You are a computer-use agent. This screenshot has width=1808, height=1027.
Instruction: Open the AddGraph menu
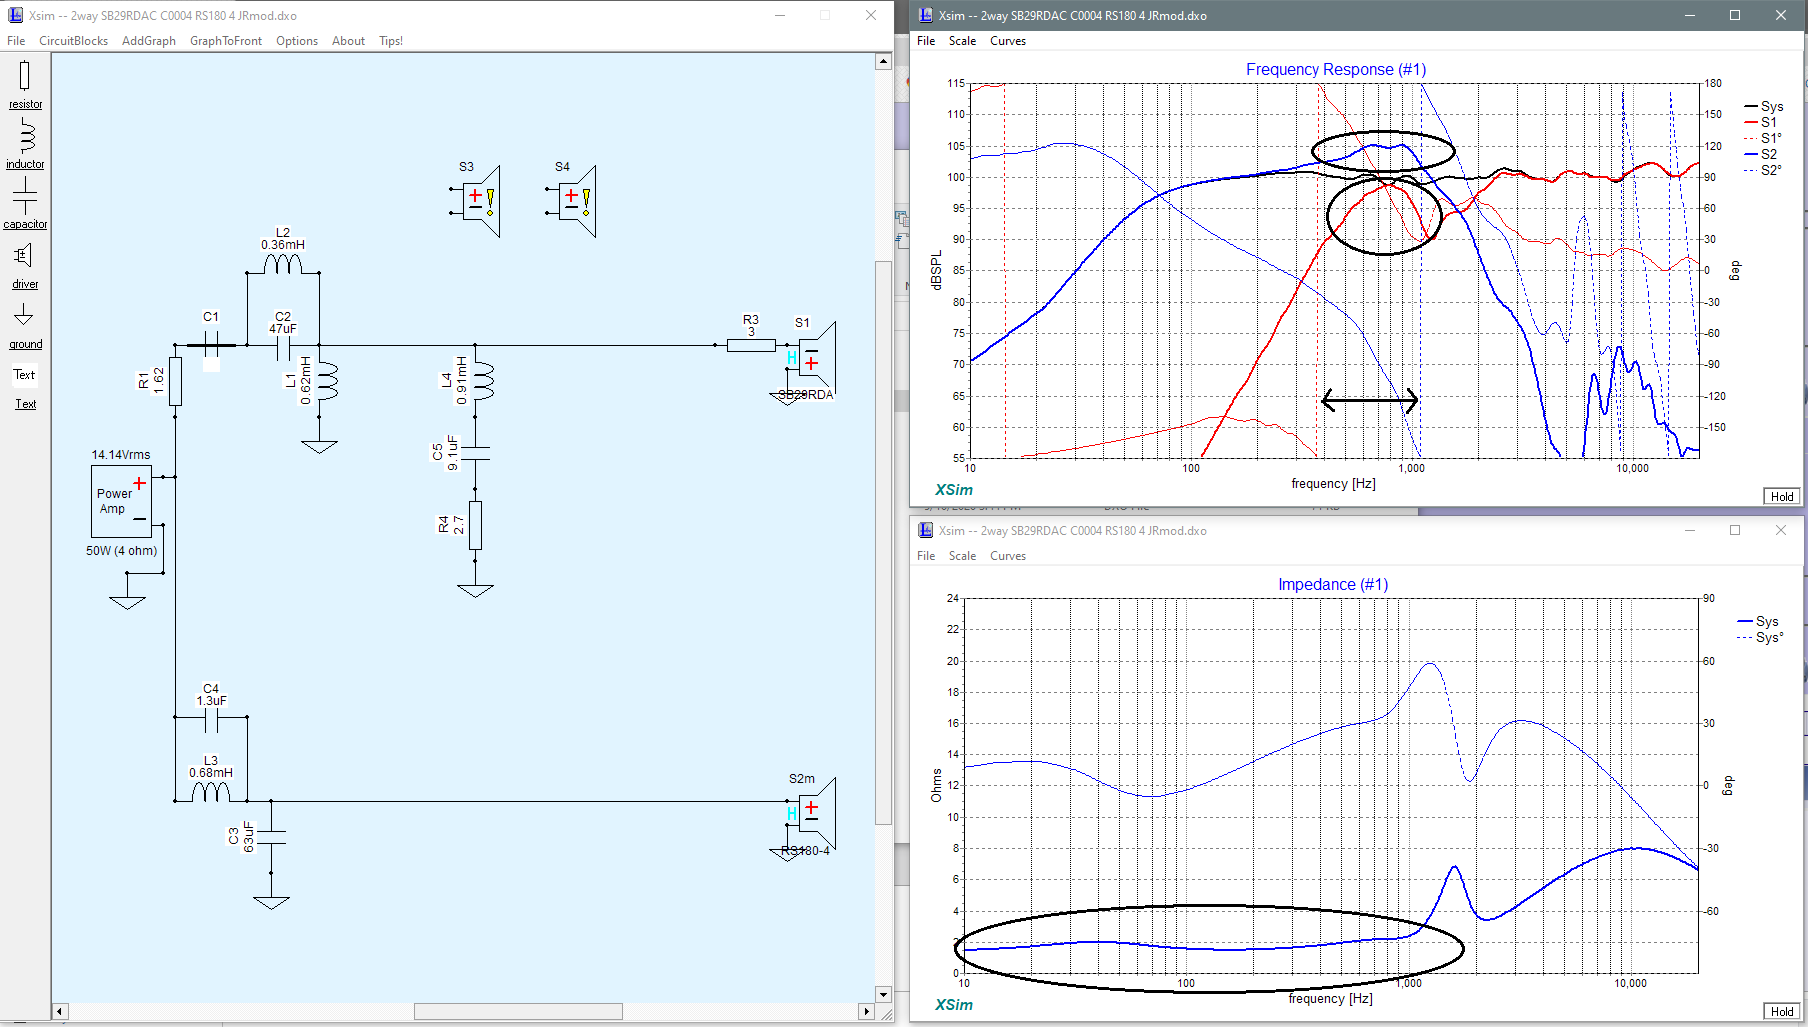[x=148, y=41]
